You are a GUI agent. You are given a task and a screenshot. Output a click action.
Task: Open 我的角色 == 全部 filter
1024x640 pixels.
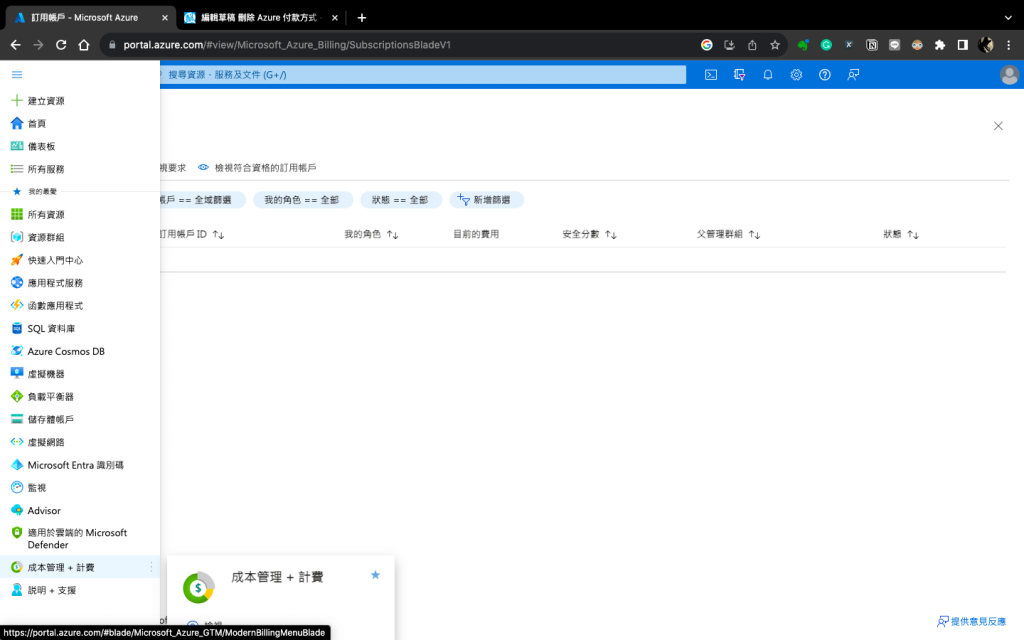coord(302,200)
